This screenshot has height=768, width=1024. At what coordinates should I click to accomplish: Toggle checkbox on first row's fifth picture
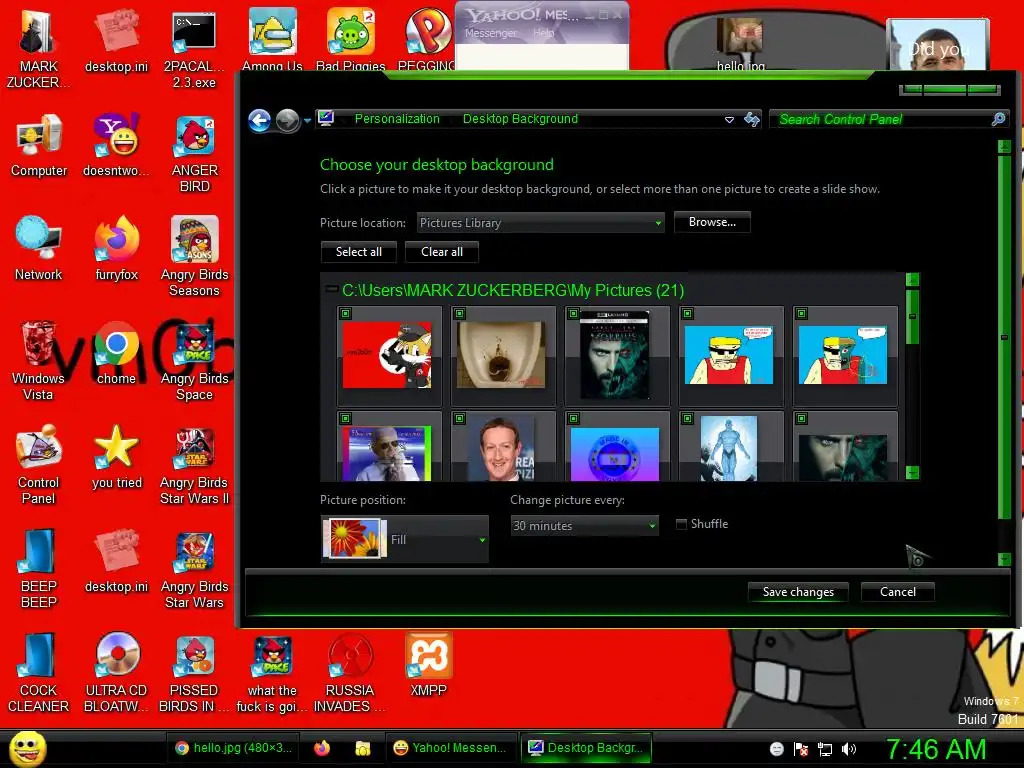(x=802, y=313)
